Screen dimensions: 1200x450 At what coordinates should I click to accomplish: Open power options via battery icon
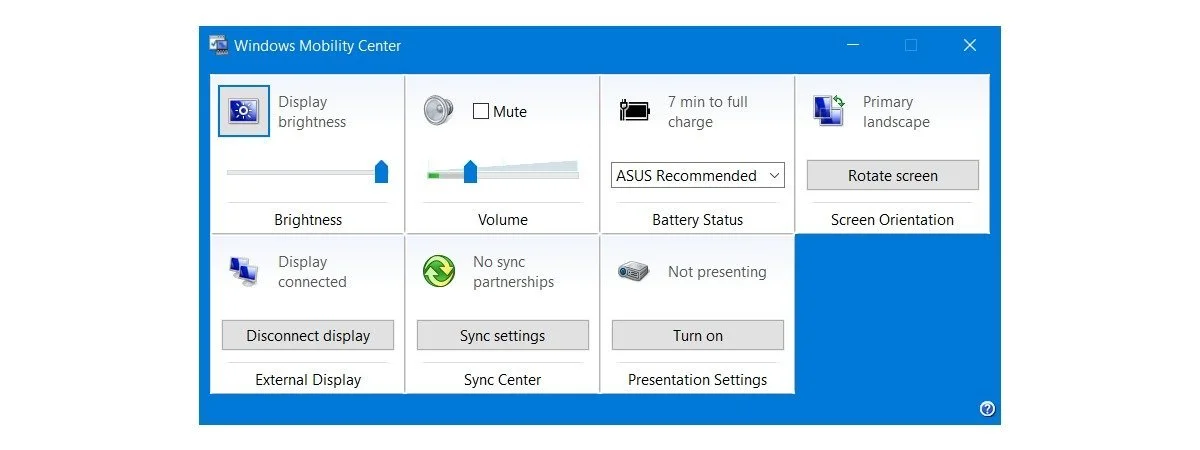(634, 110)
